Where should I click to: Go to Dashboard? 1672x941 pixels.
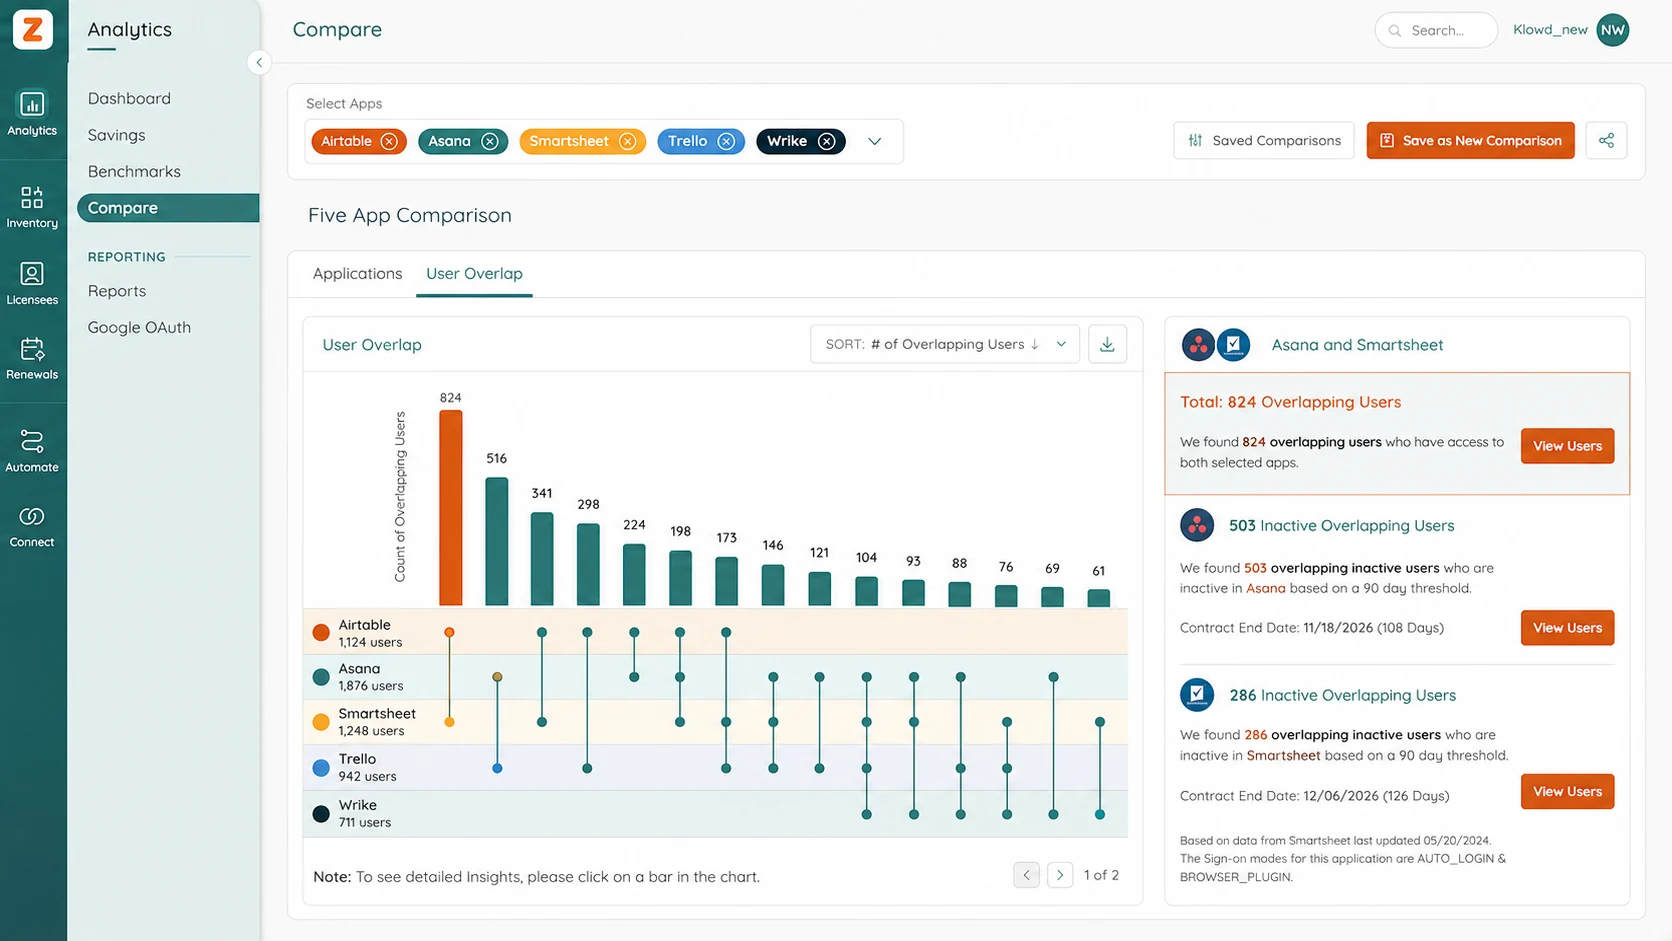tap(129, 98)
